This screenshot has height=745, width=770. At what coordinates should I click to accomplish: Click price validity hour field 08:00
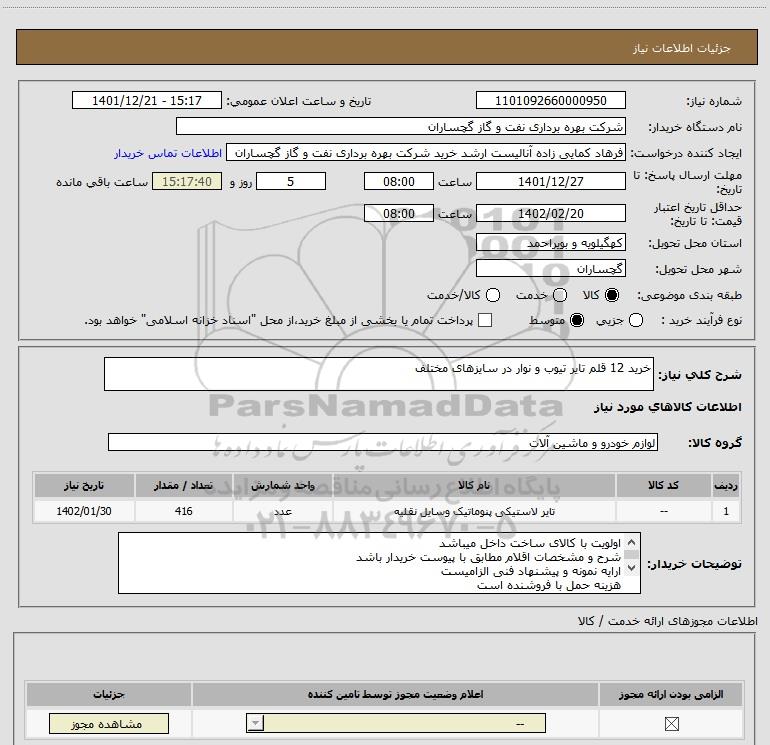pyautogui.click(x=399, y=213)
